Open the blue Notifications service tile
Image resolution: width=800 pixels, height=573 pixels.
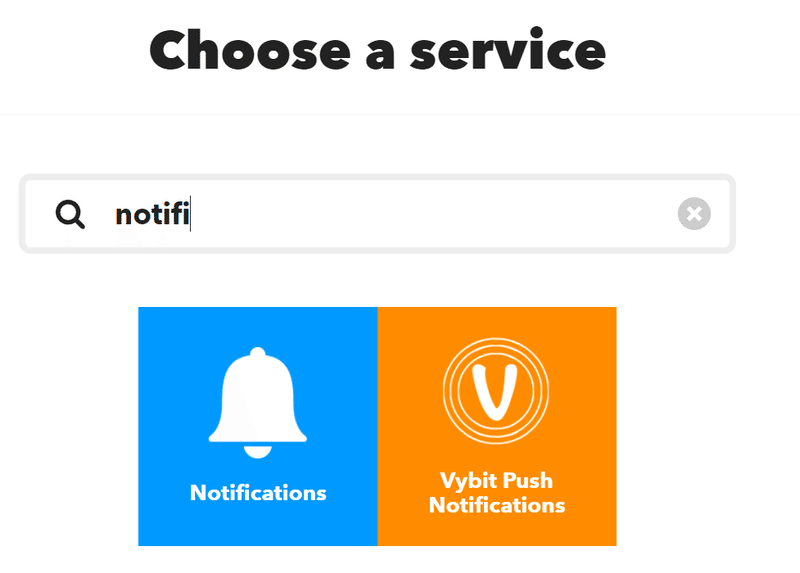[258, 426]
